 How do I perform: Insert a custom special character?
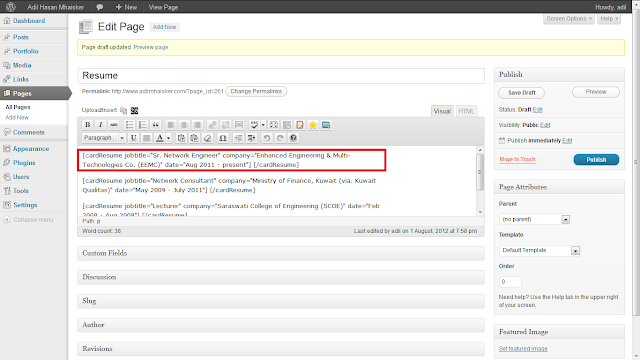pyautogui.click(x=223, y=138)
